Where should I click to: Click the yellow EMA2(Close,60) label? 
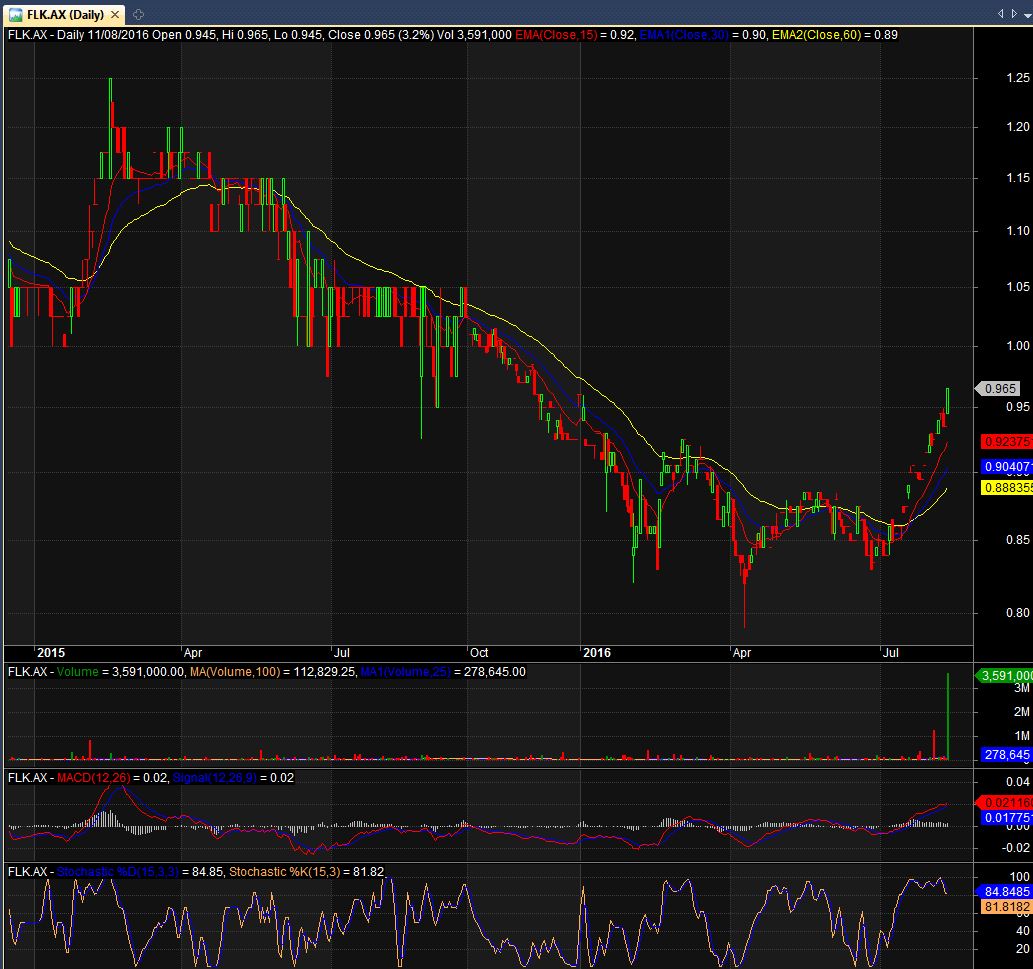coord(816,35)
